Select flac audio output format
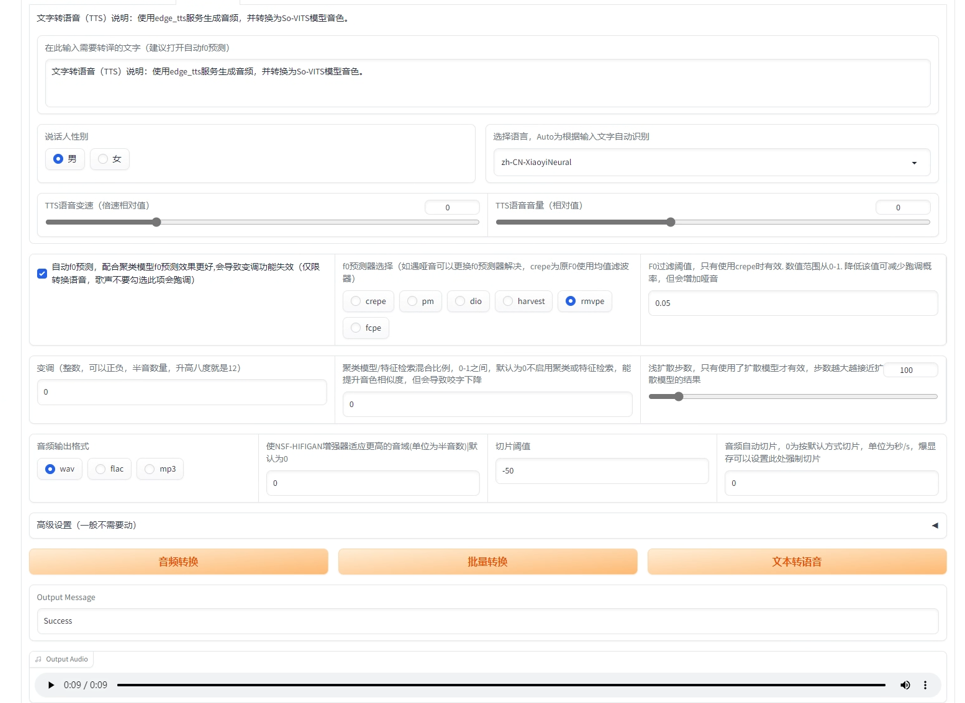The width and height of the screenshot is (965, 703). [x=110, y=469]
